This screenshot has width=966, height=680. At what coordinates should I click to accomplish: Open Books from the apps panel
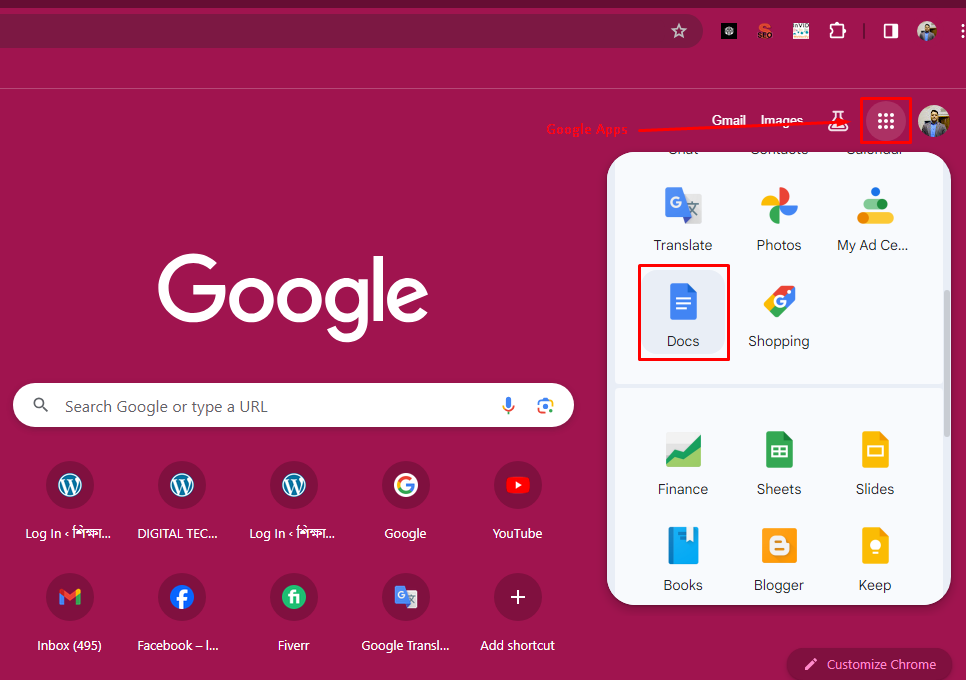click(x=683, y=559)
